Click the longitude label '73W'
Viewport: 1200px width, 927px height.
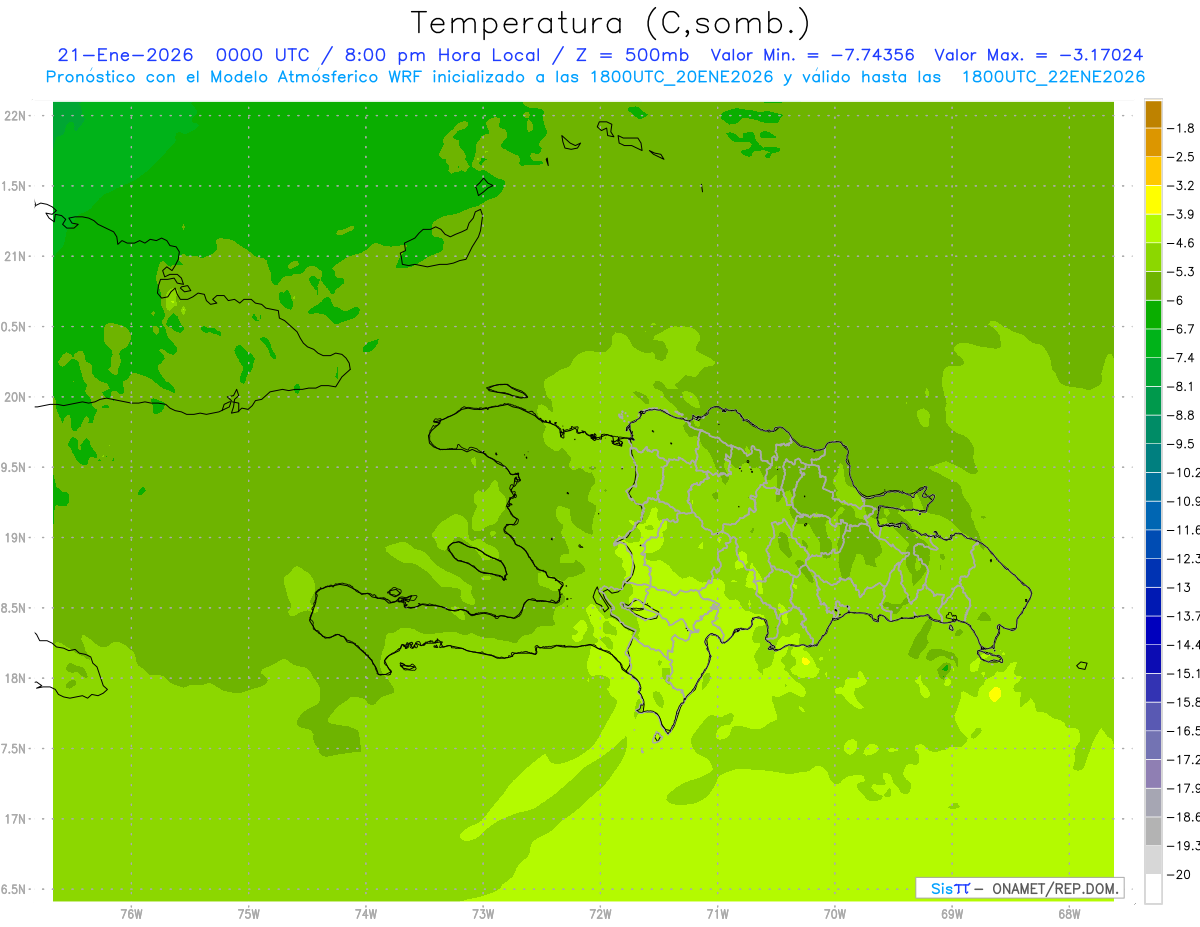pyautogui.click(x=483, y=915)
